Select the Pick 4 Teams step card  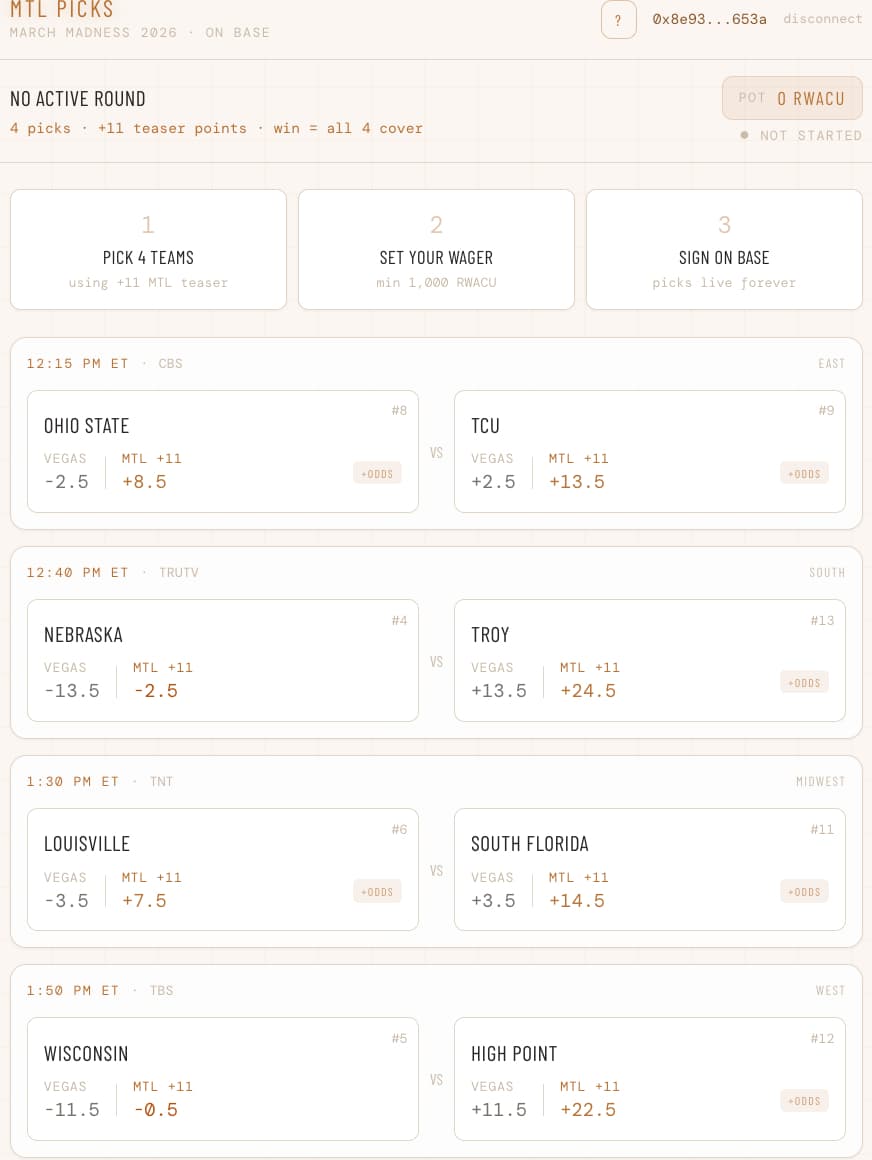[x=148, y=250]
